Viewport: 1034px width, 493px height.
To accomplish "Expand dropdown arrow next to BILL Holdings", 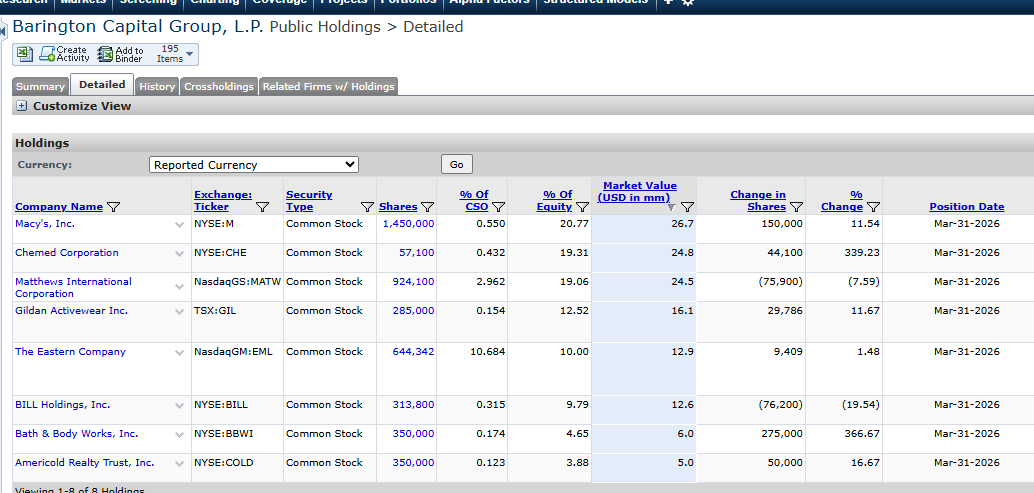I will [179, 406].
